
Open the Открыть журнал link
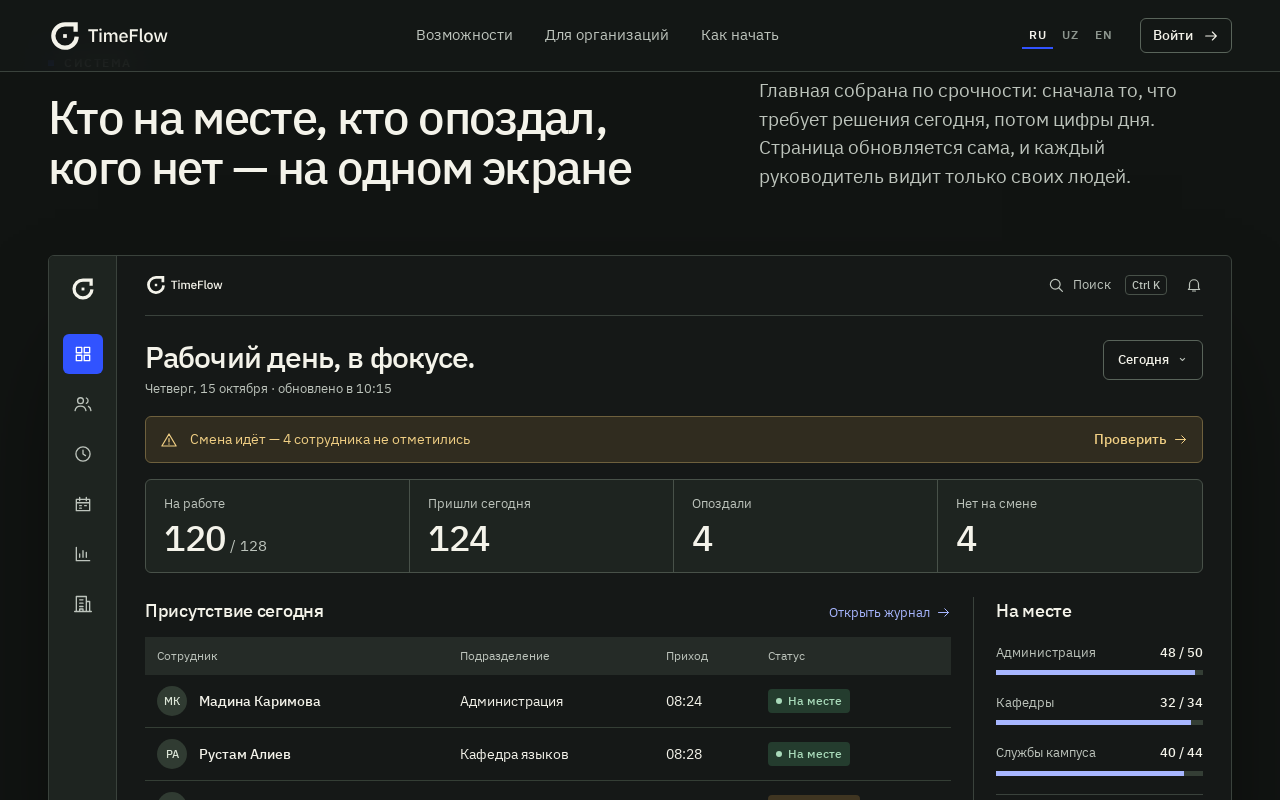click(889, 612)
